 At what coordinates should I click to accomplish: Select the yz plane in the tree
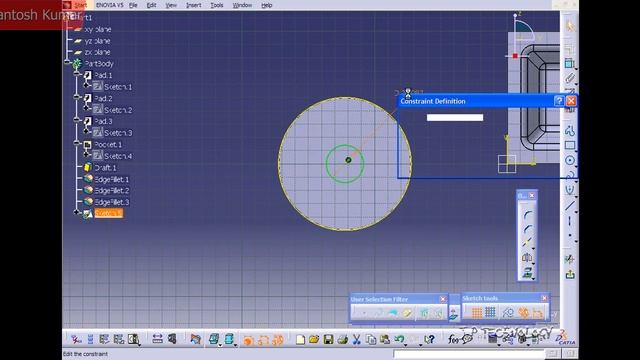click(97, 41)
